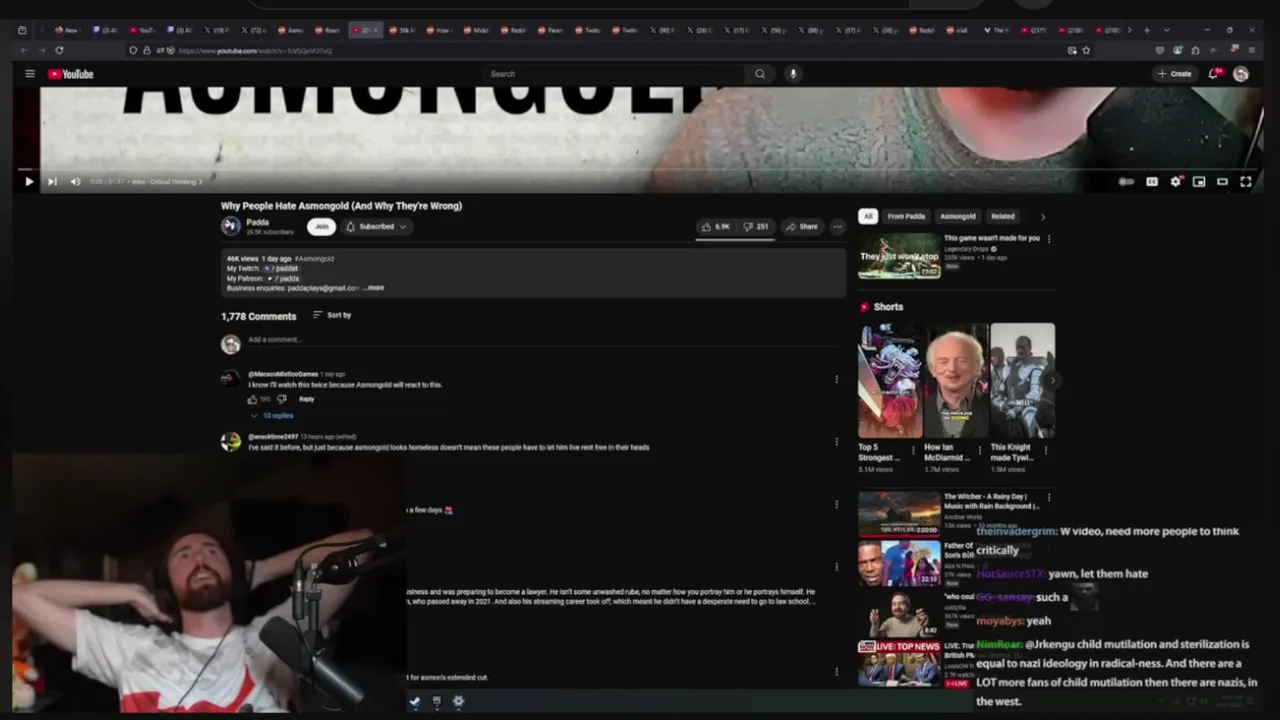Select the From Padda filter chip
This screenshot has width=1280, height=720.
[x=906, y=216]
